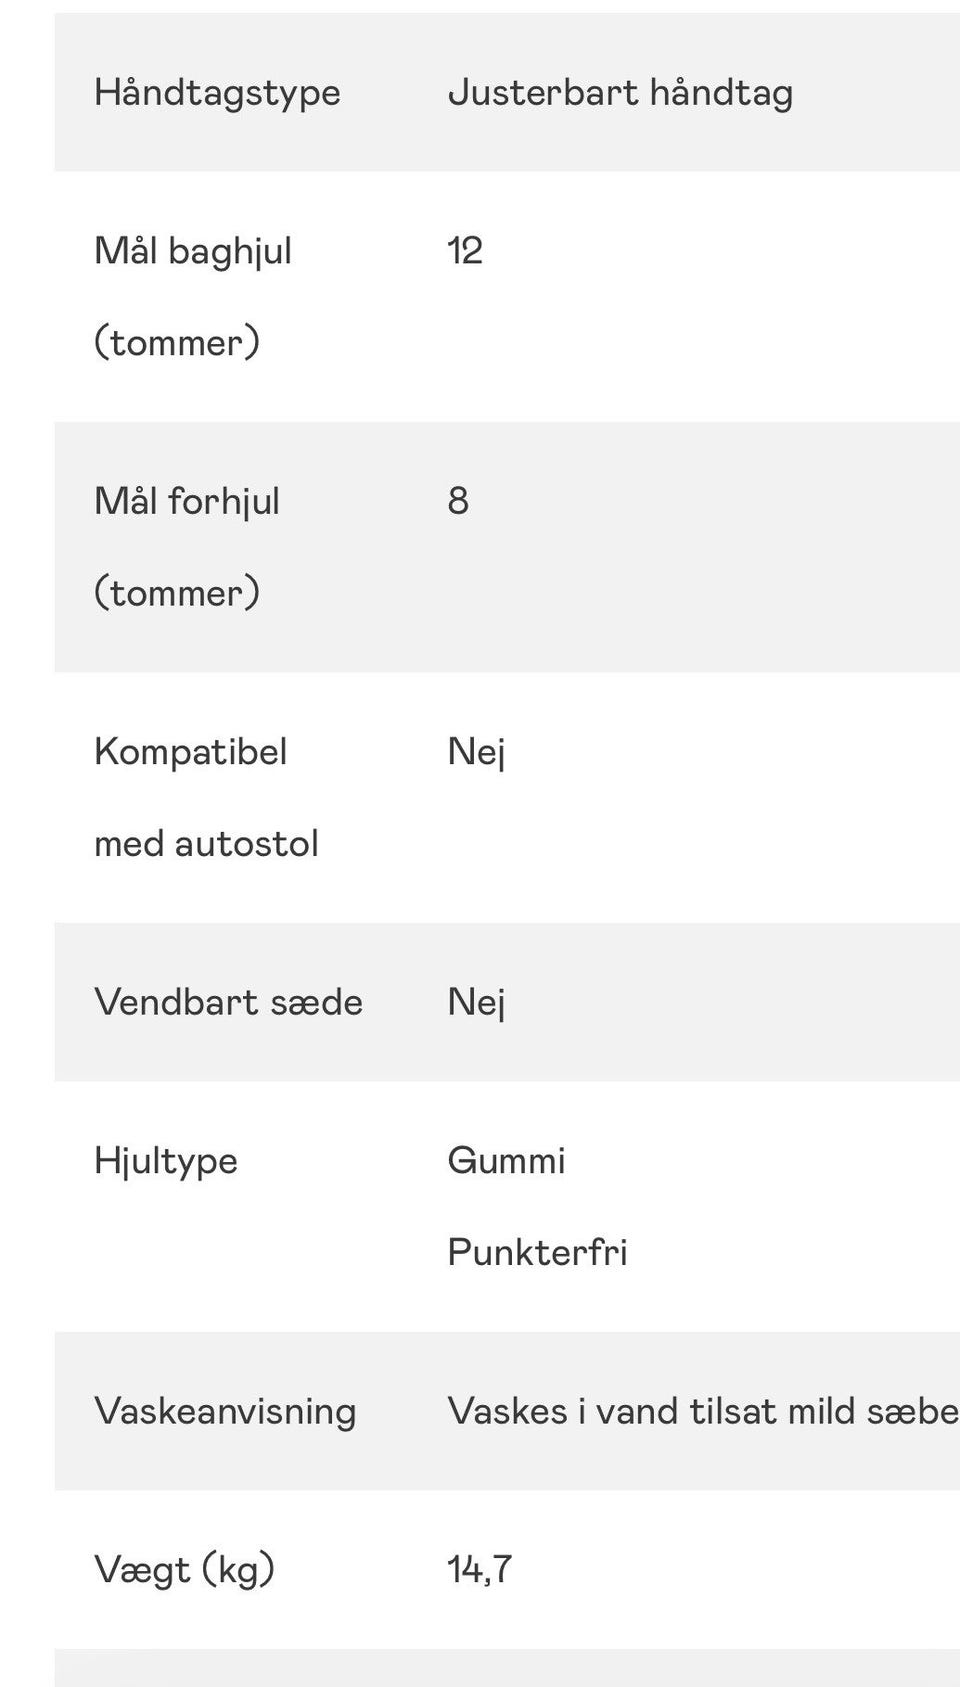Click the Vendbart sæde label
The height and width of the screenshot is (1687, 960).
[228, 1002]
